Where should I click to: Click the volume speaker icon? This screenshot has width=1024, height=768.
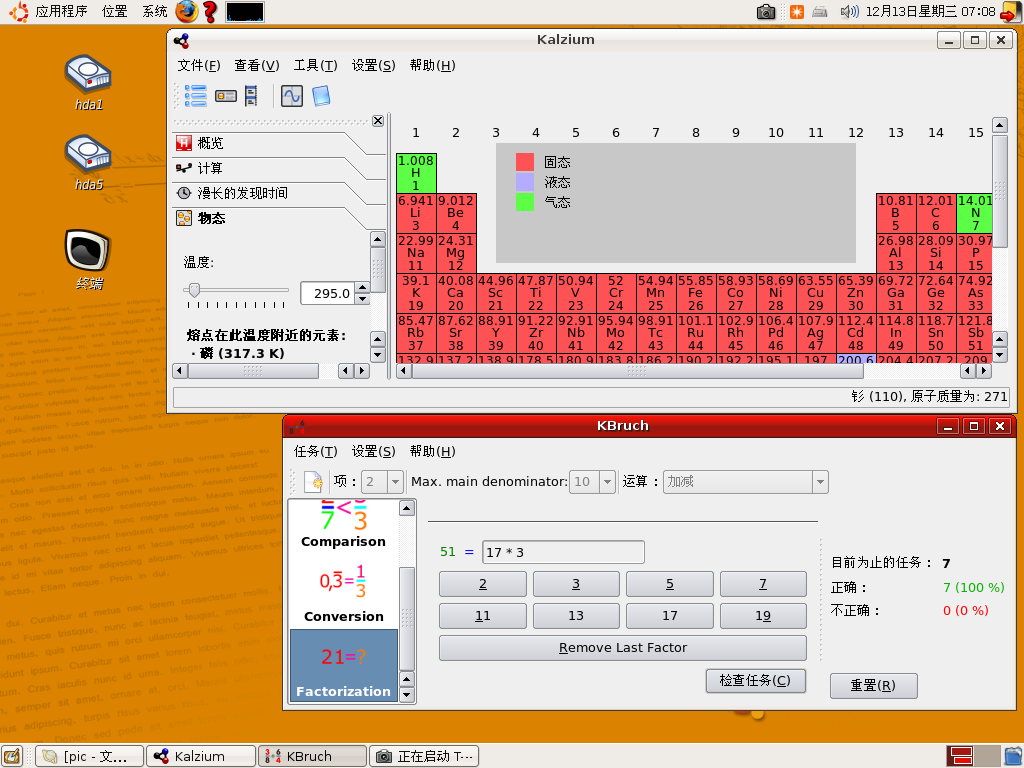point(848,12)
